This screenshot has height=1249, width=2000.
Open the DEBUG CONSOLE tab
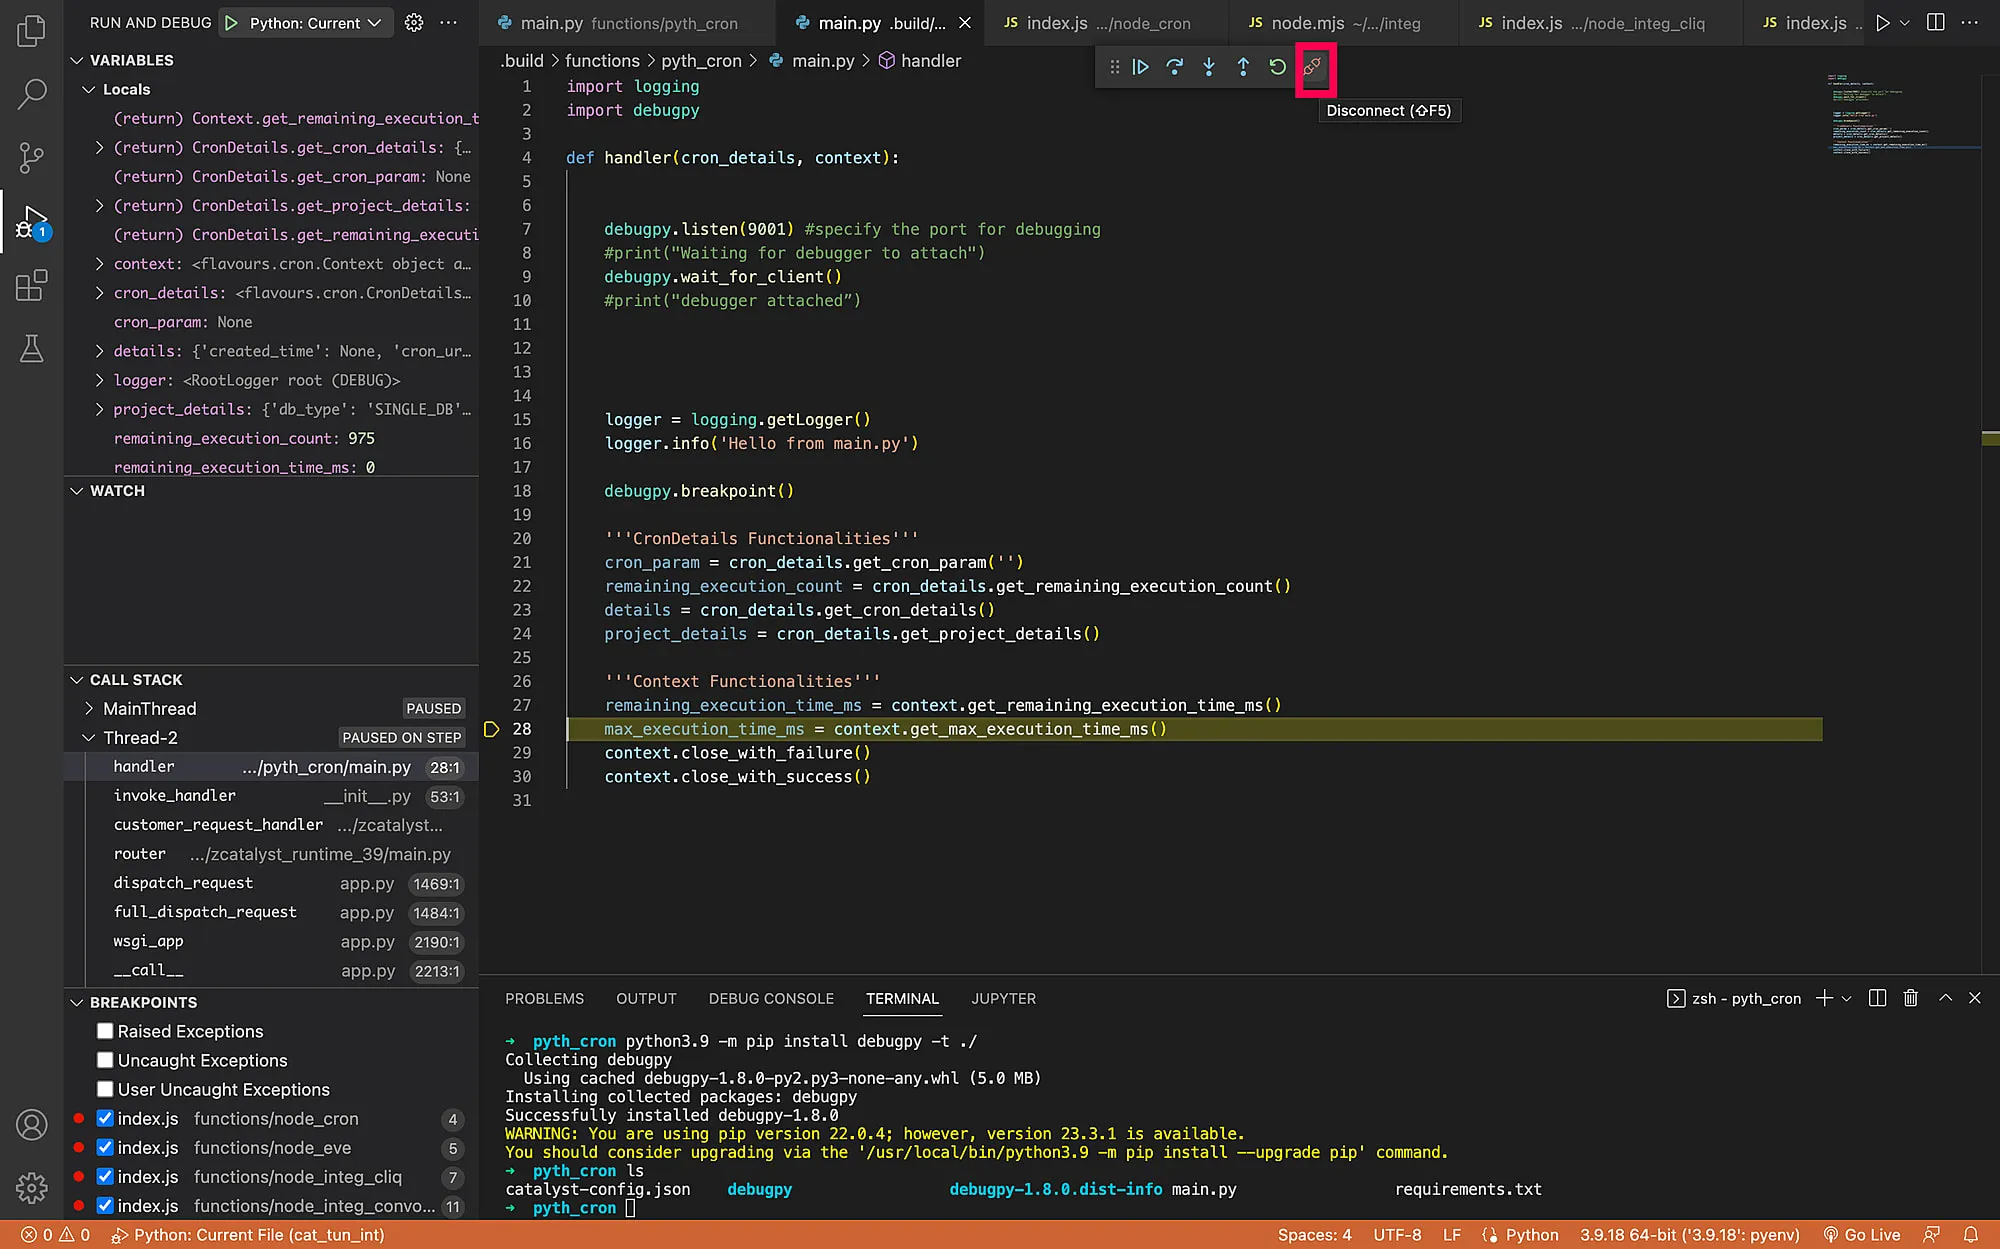(771, 998)
